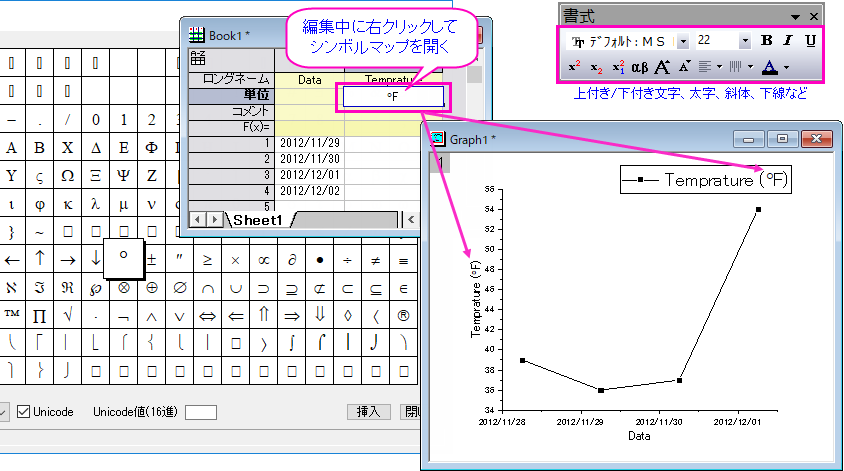Screen dimensions: 844x471
Task: Open the 書式 toolbar options arrow
Action: [795, 17]
